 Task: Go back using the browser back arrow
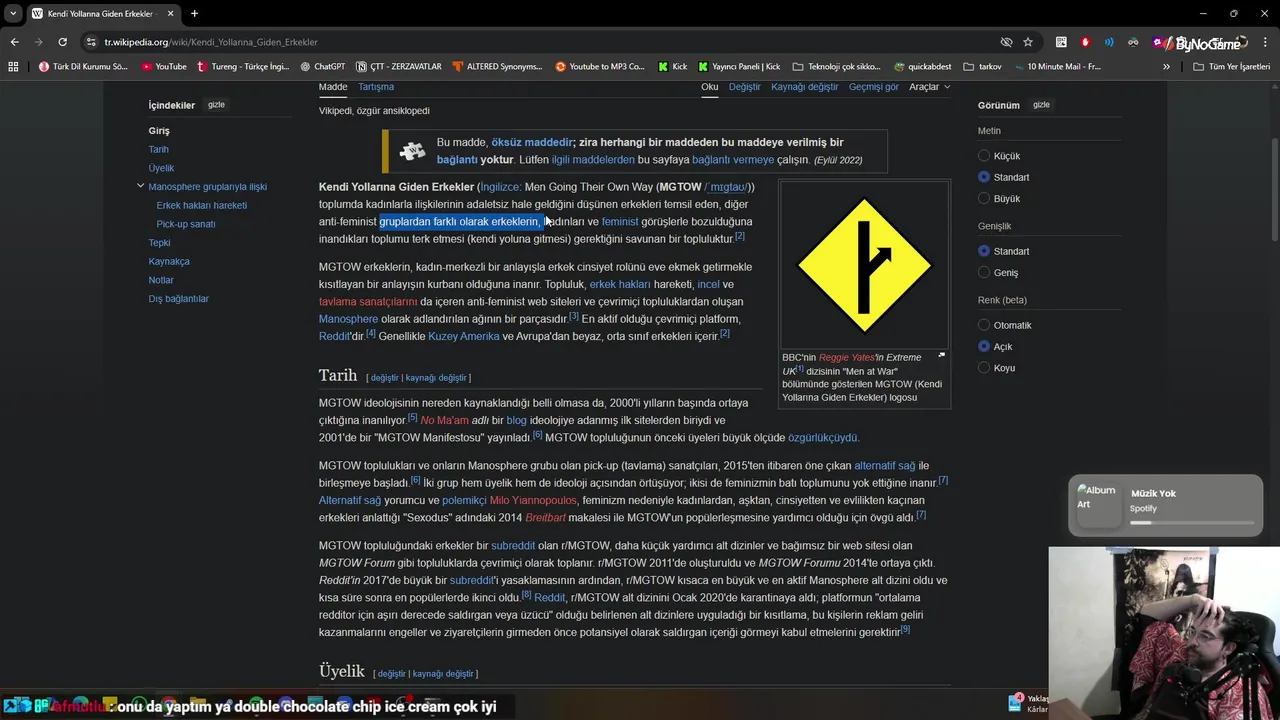14,42
